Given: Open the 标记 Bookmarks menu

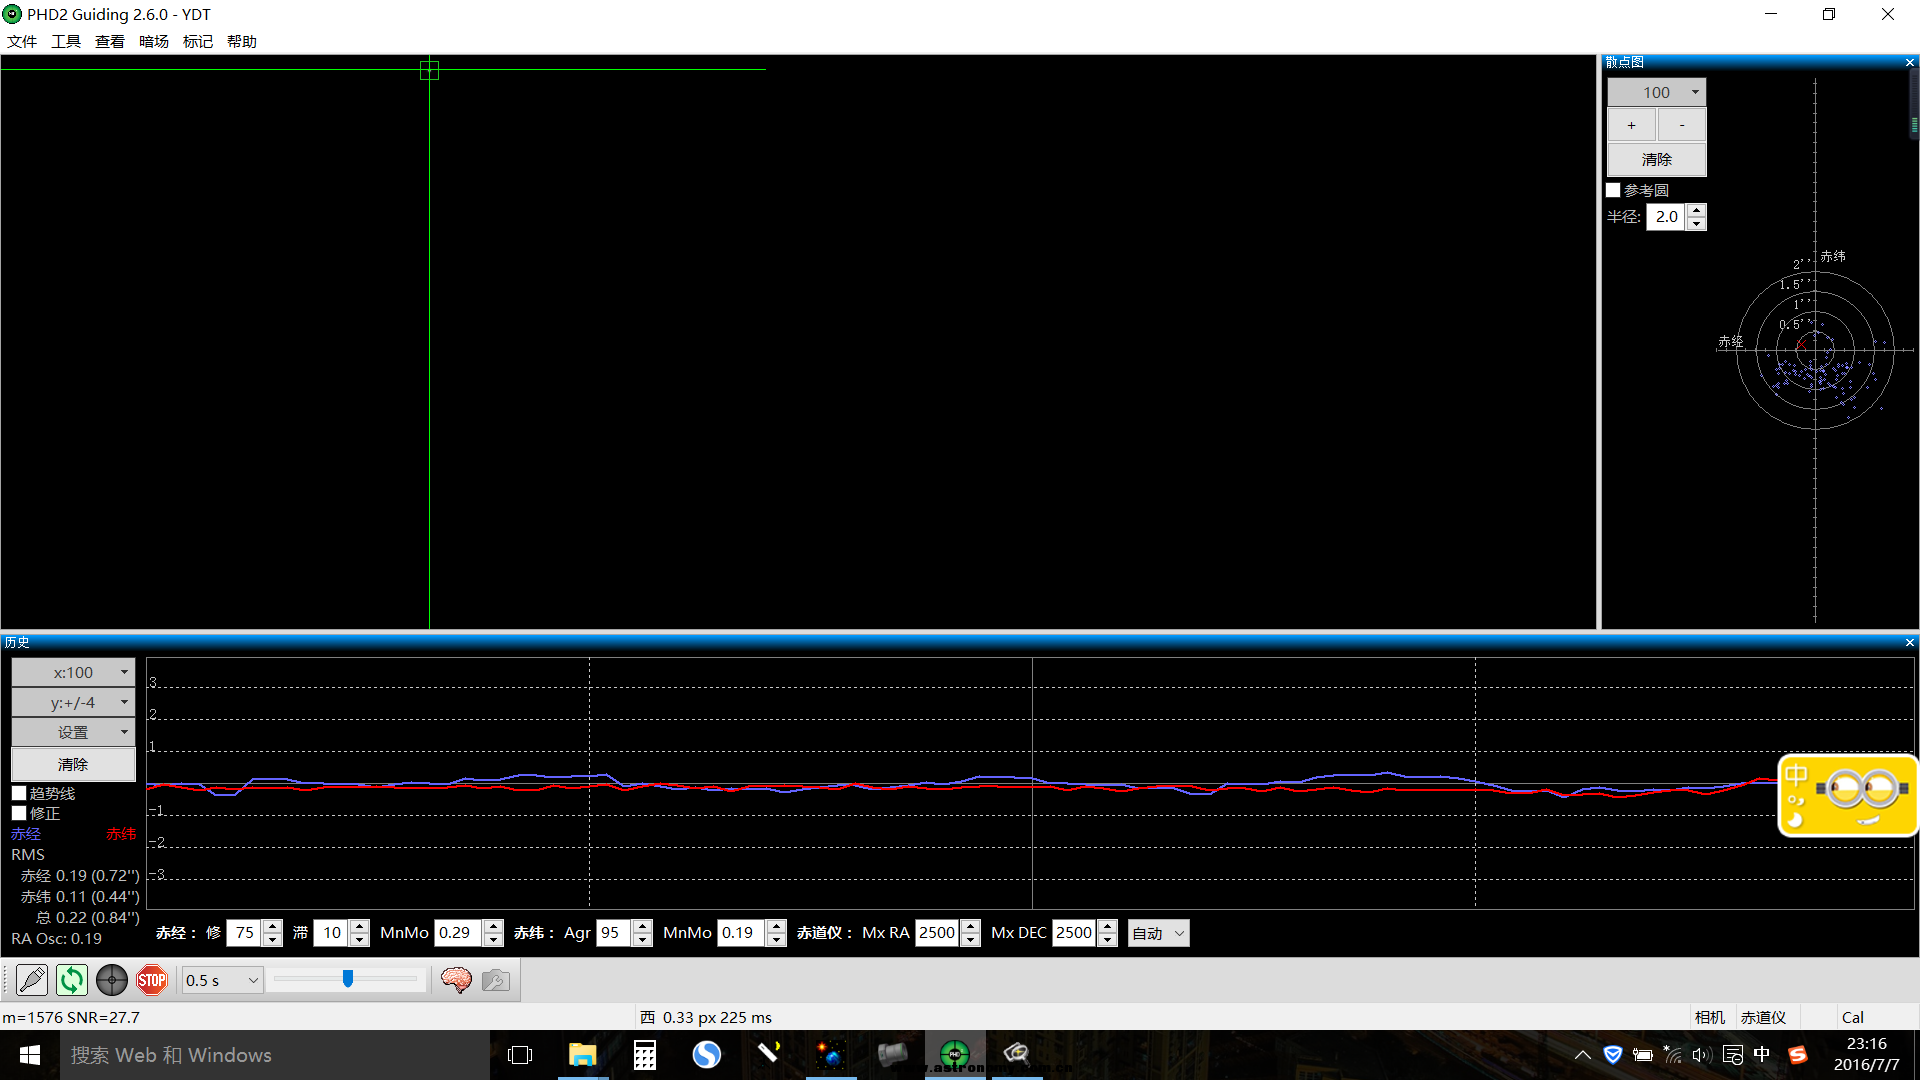Looking at the screenshot, I should (x=198, y=41).
